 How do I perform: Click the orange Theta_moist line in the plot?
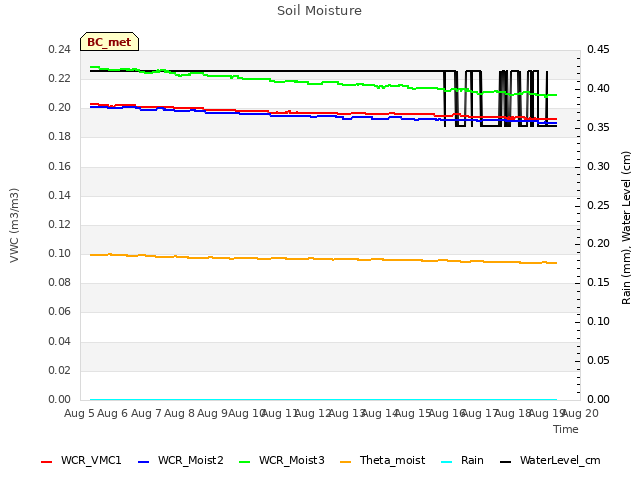click(322, 259)
